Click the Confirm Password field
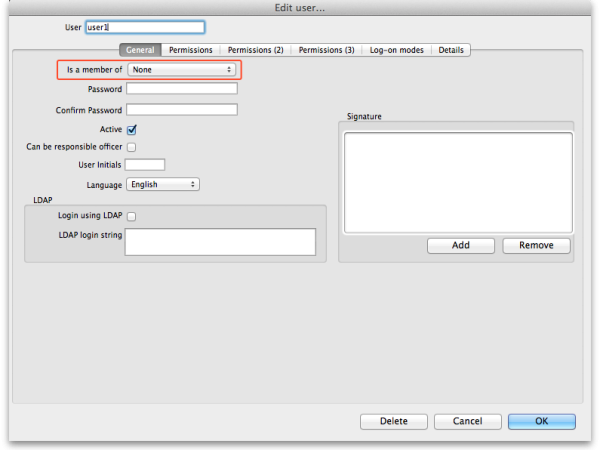 tap(182, 109)
